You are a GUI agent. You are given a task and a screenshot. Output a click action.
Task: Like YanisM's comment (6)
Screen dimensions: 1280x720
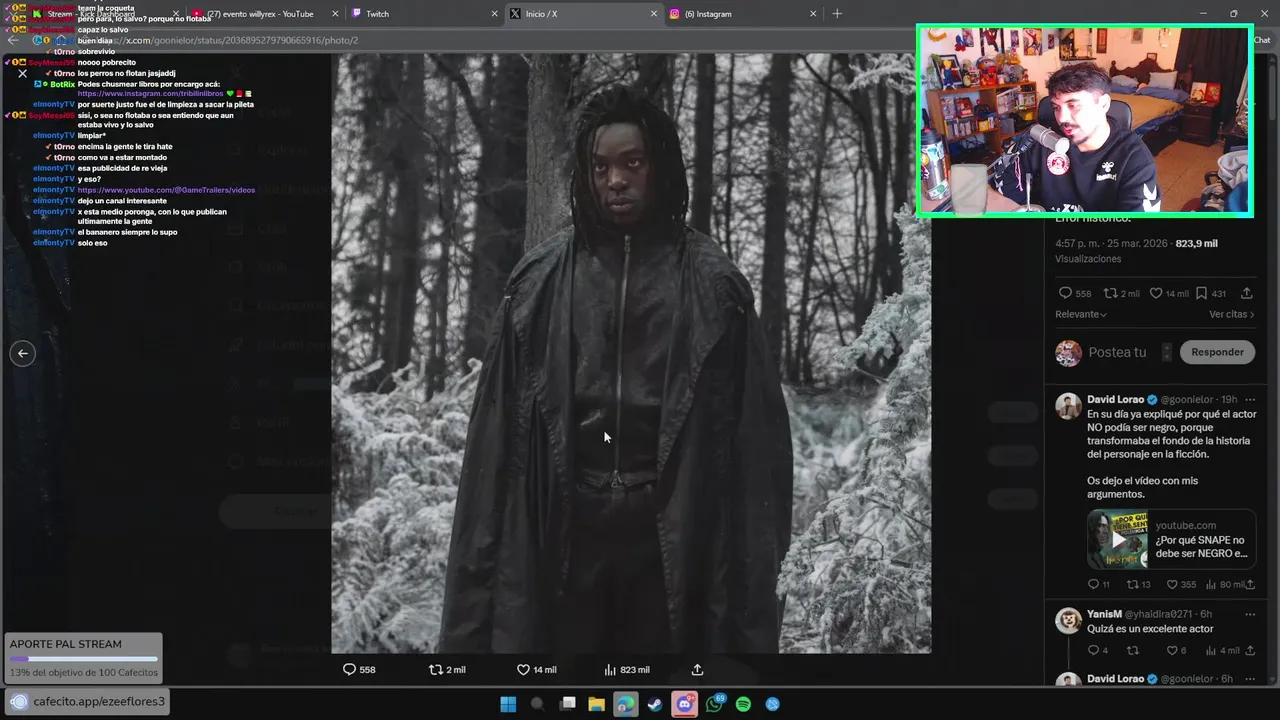1172,651
